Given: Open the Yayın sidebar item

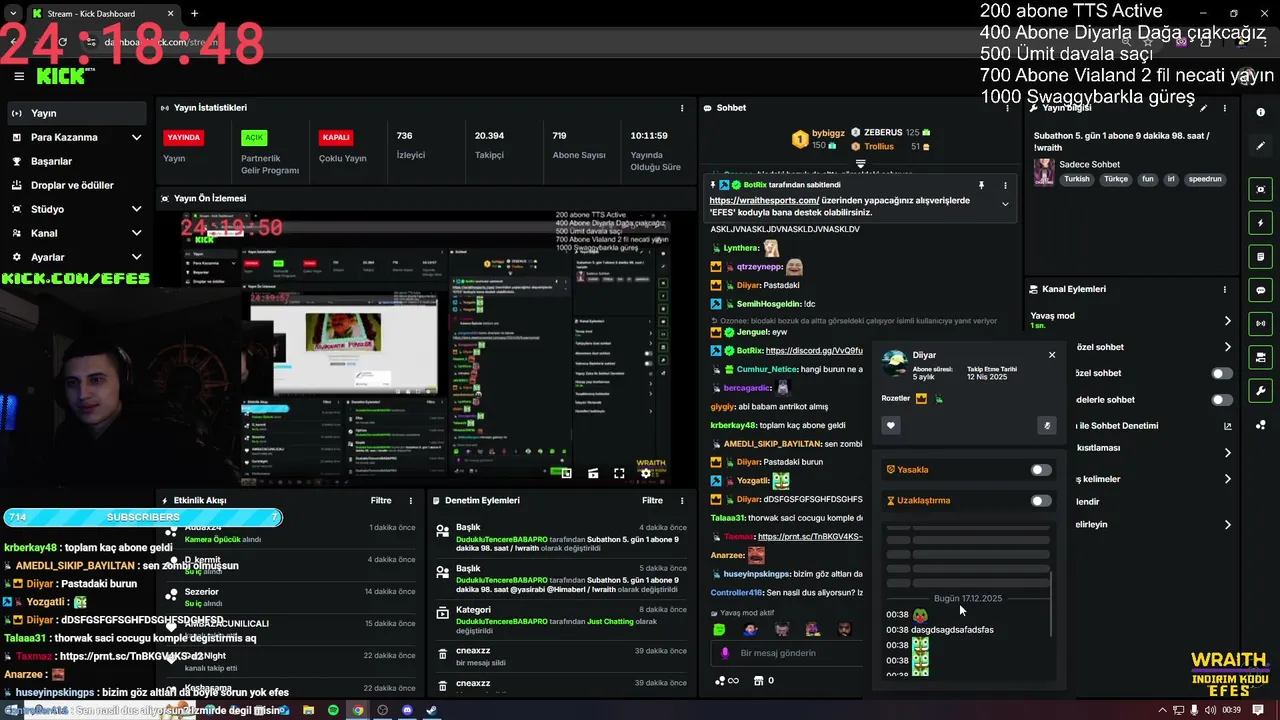Looking at the screenshot, I should tap(76, 113).
